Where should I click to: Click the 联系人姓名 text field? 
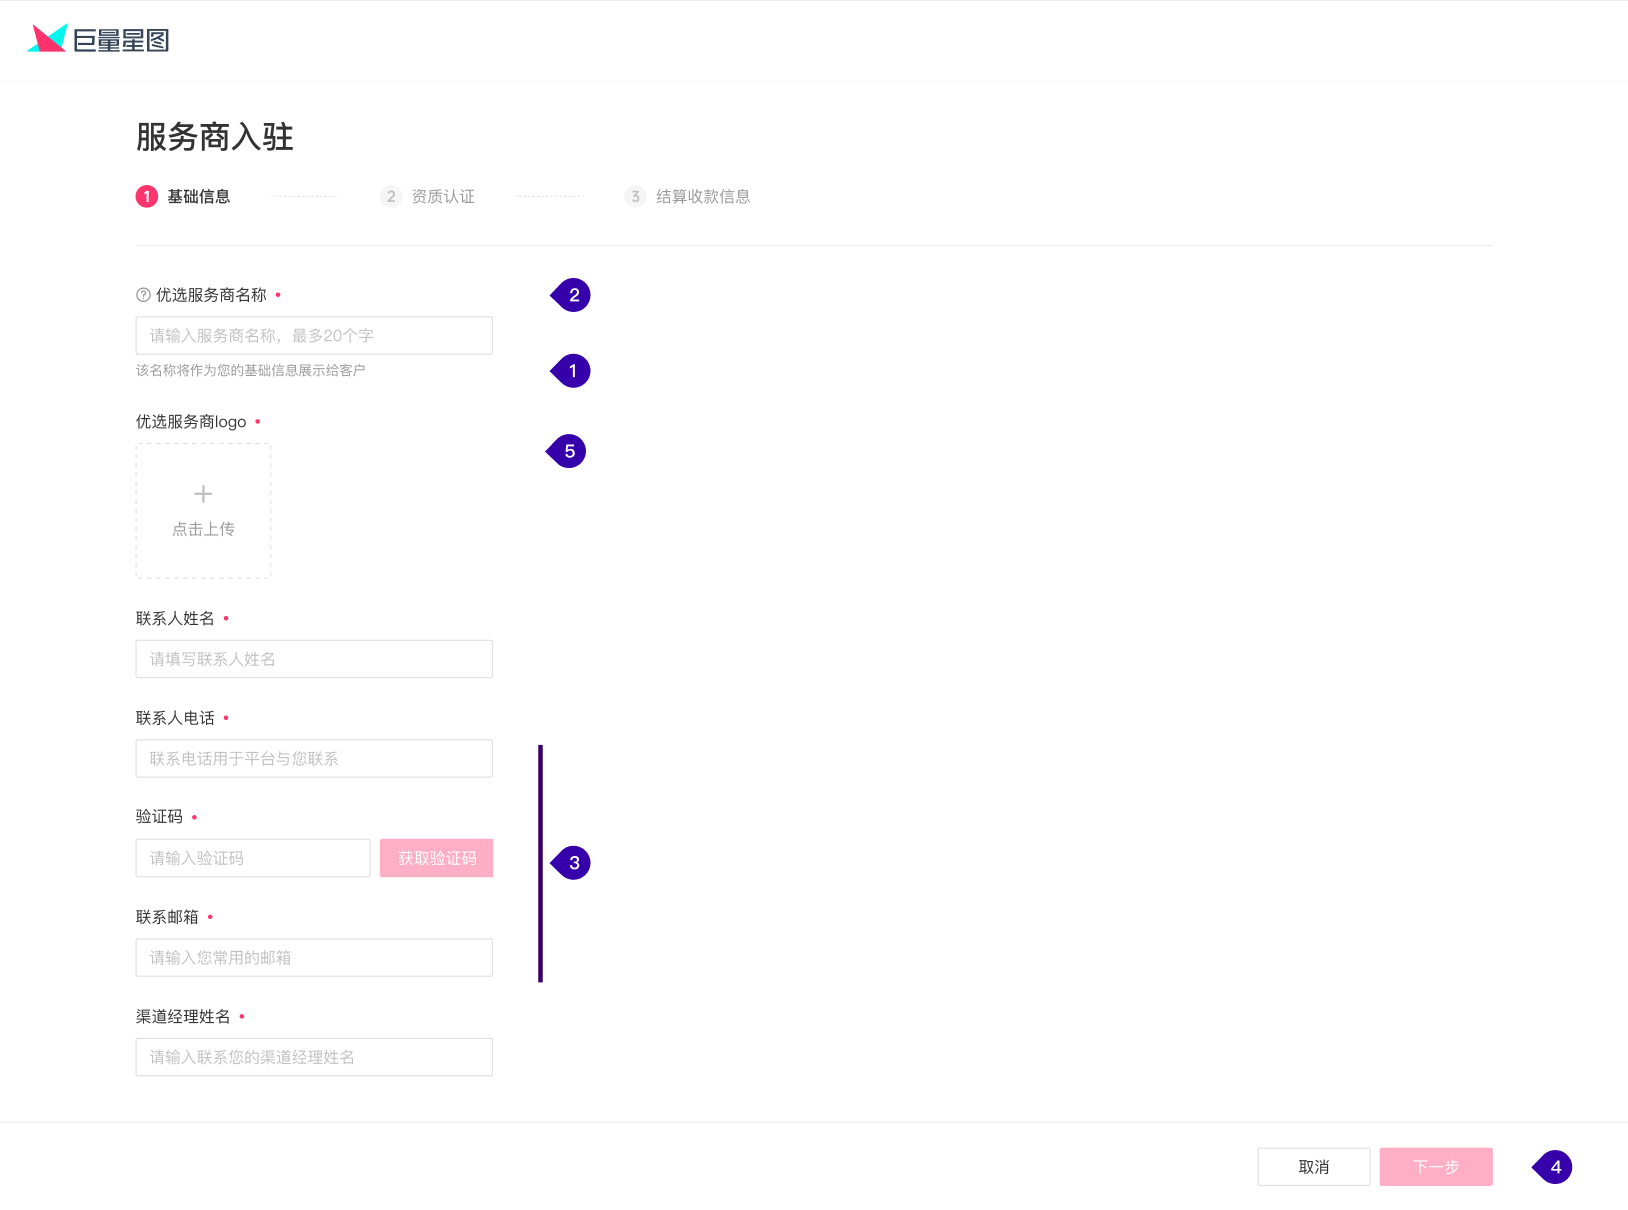(x=314, y=659)
